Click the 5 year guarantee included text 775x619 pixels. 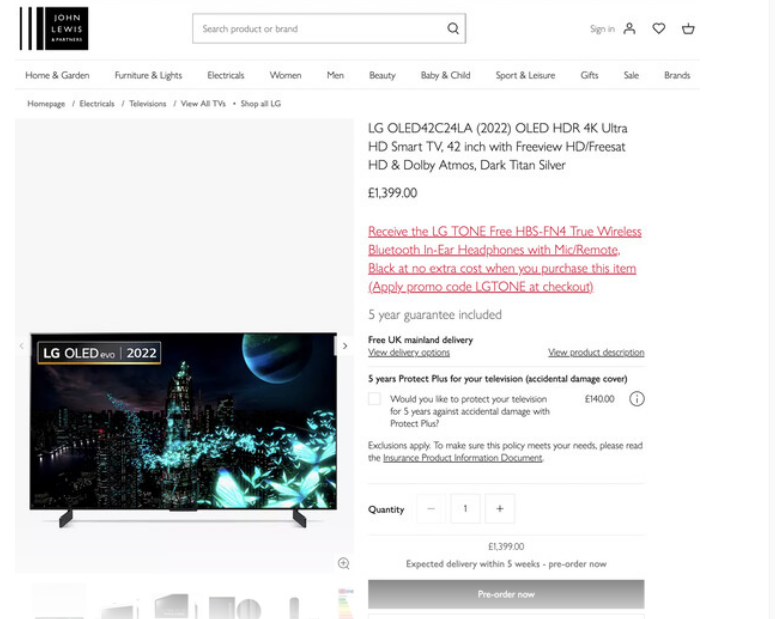click(435, 314)
